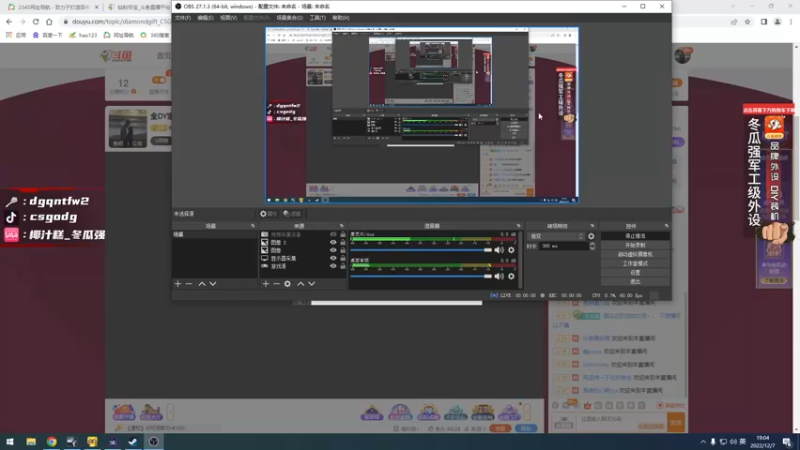Lock the 图像 source
This screenshot has height=450, width=800.
pyautogui.click(x=343, y=250)
